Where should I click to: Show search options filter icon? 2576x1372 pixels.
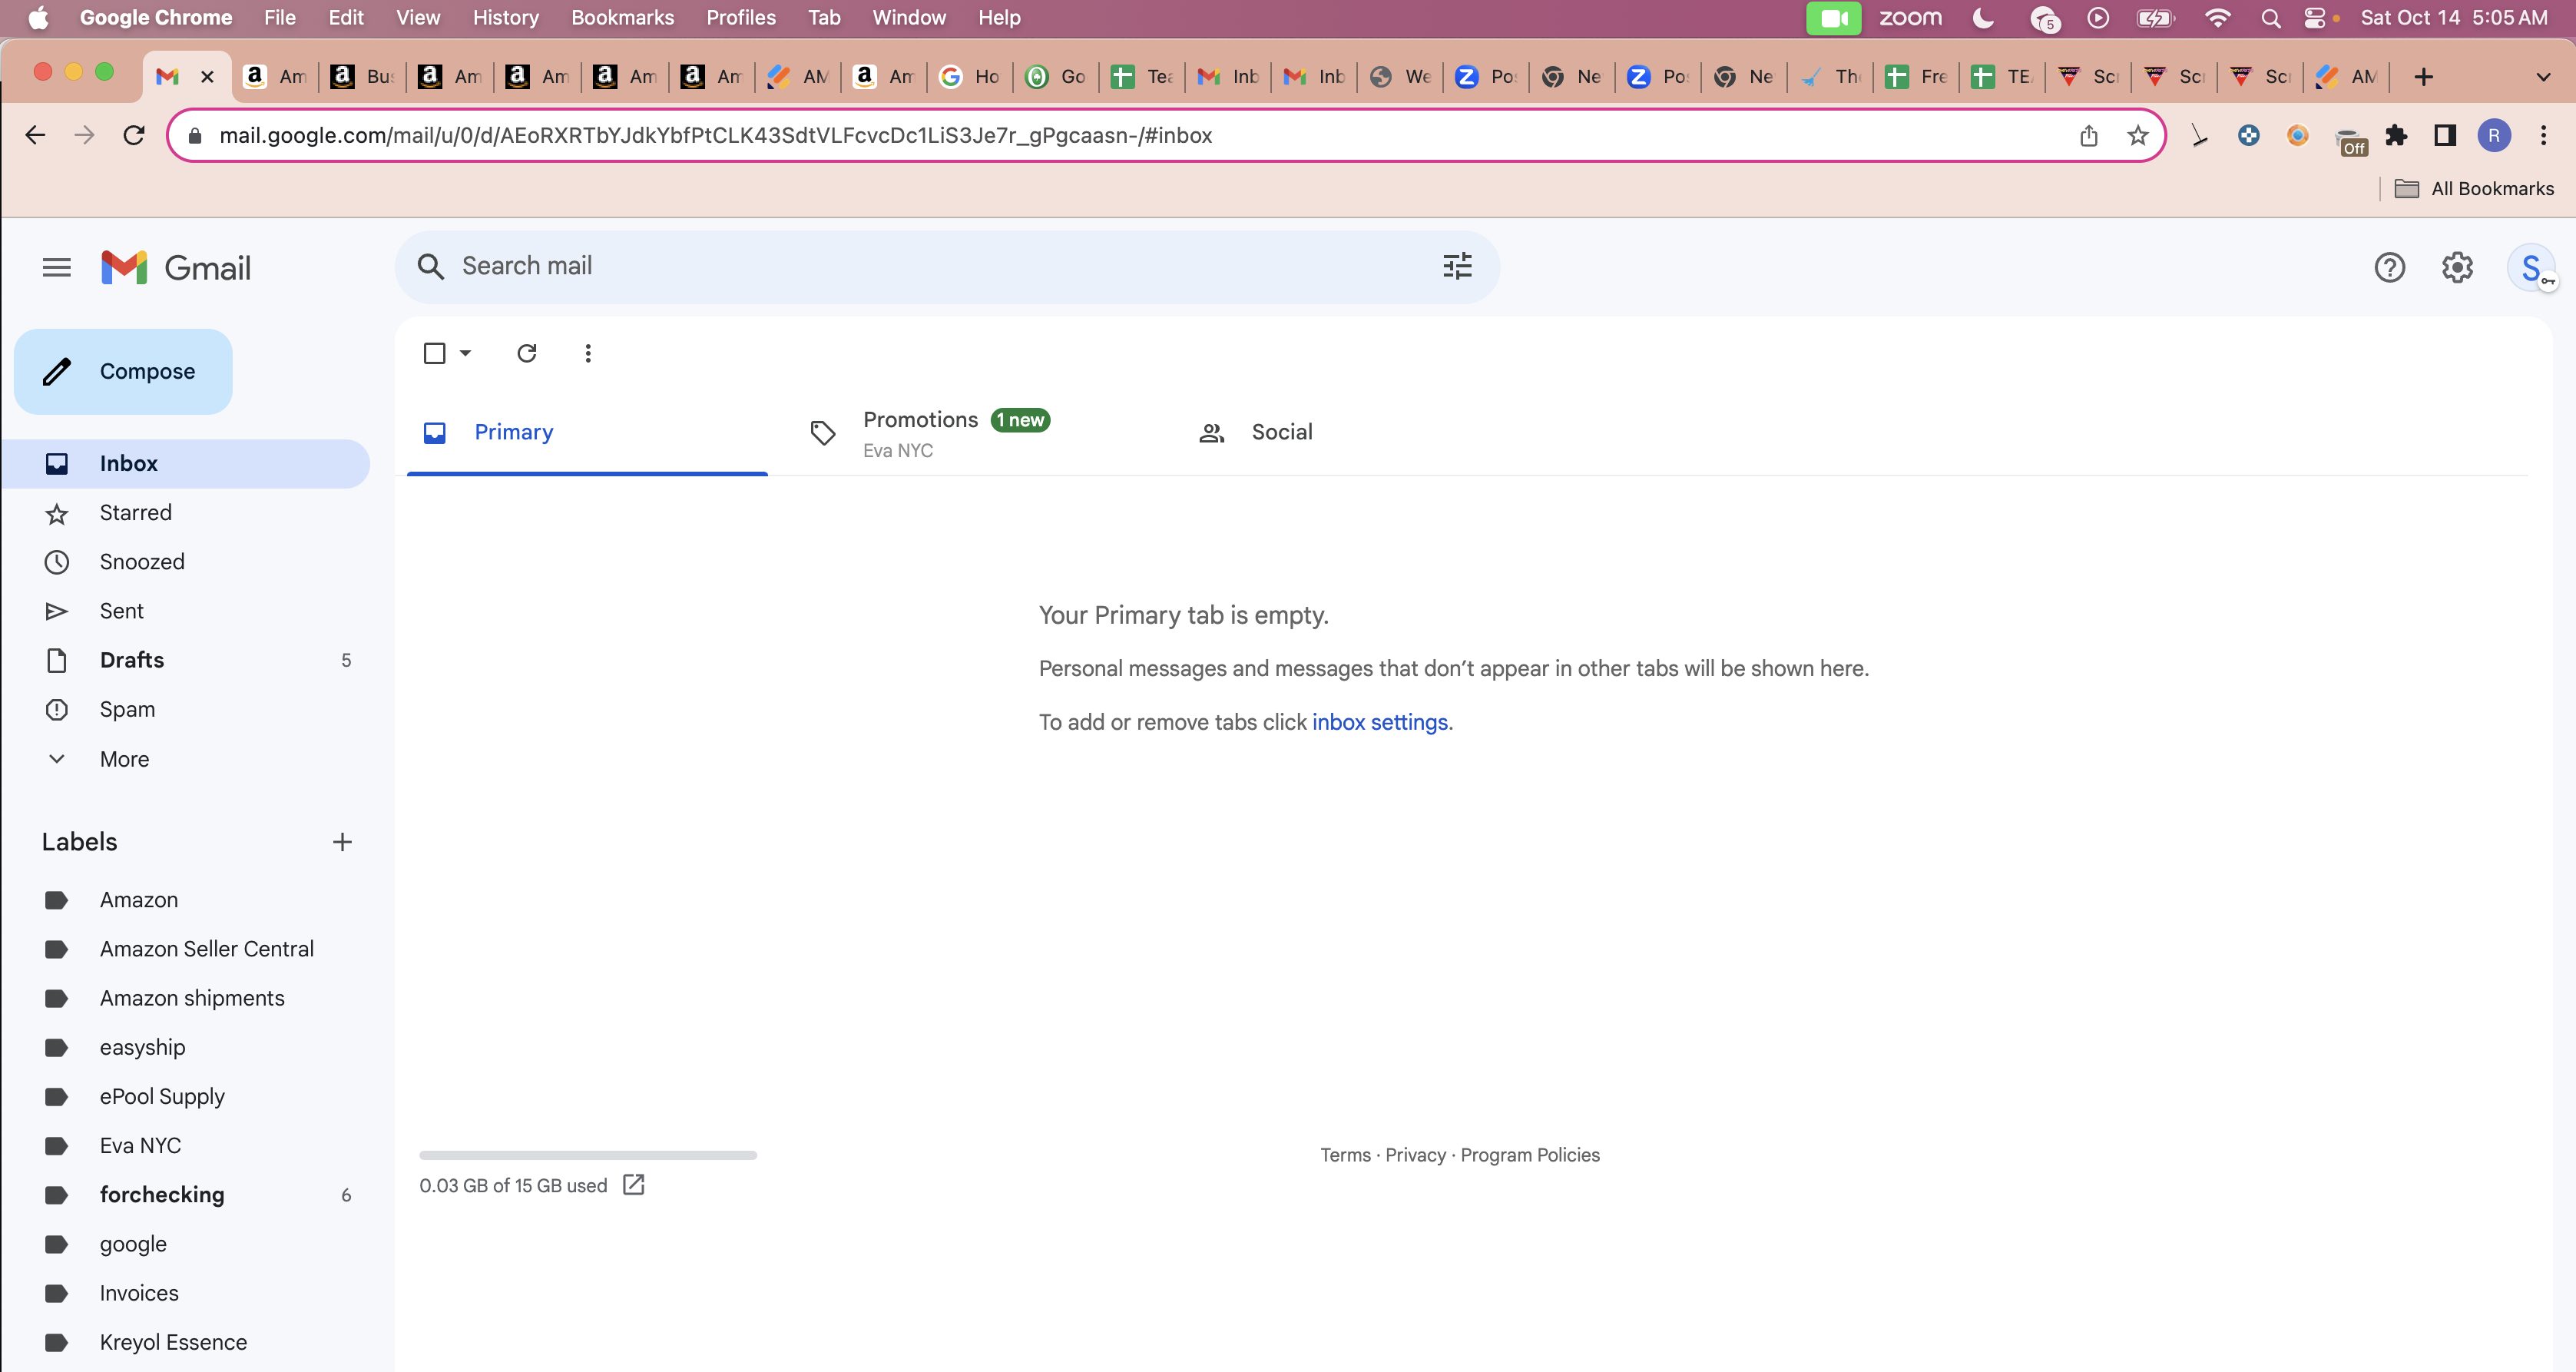(1457, 266)
